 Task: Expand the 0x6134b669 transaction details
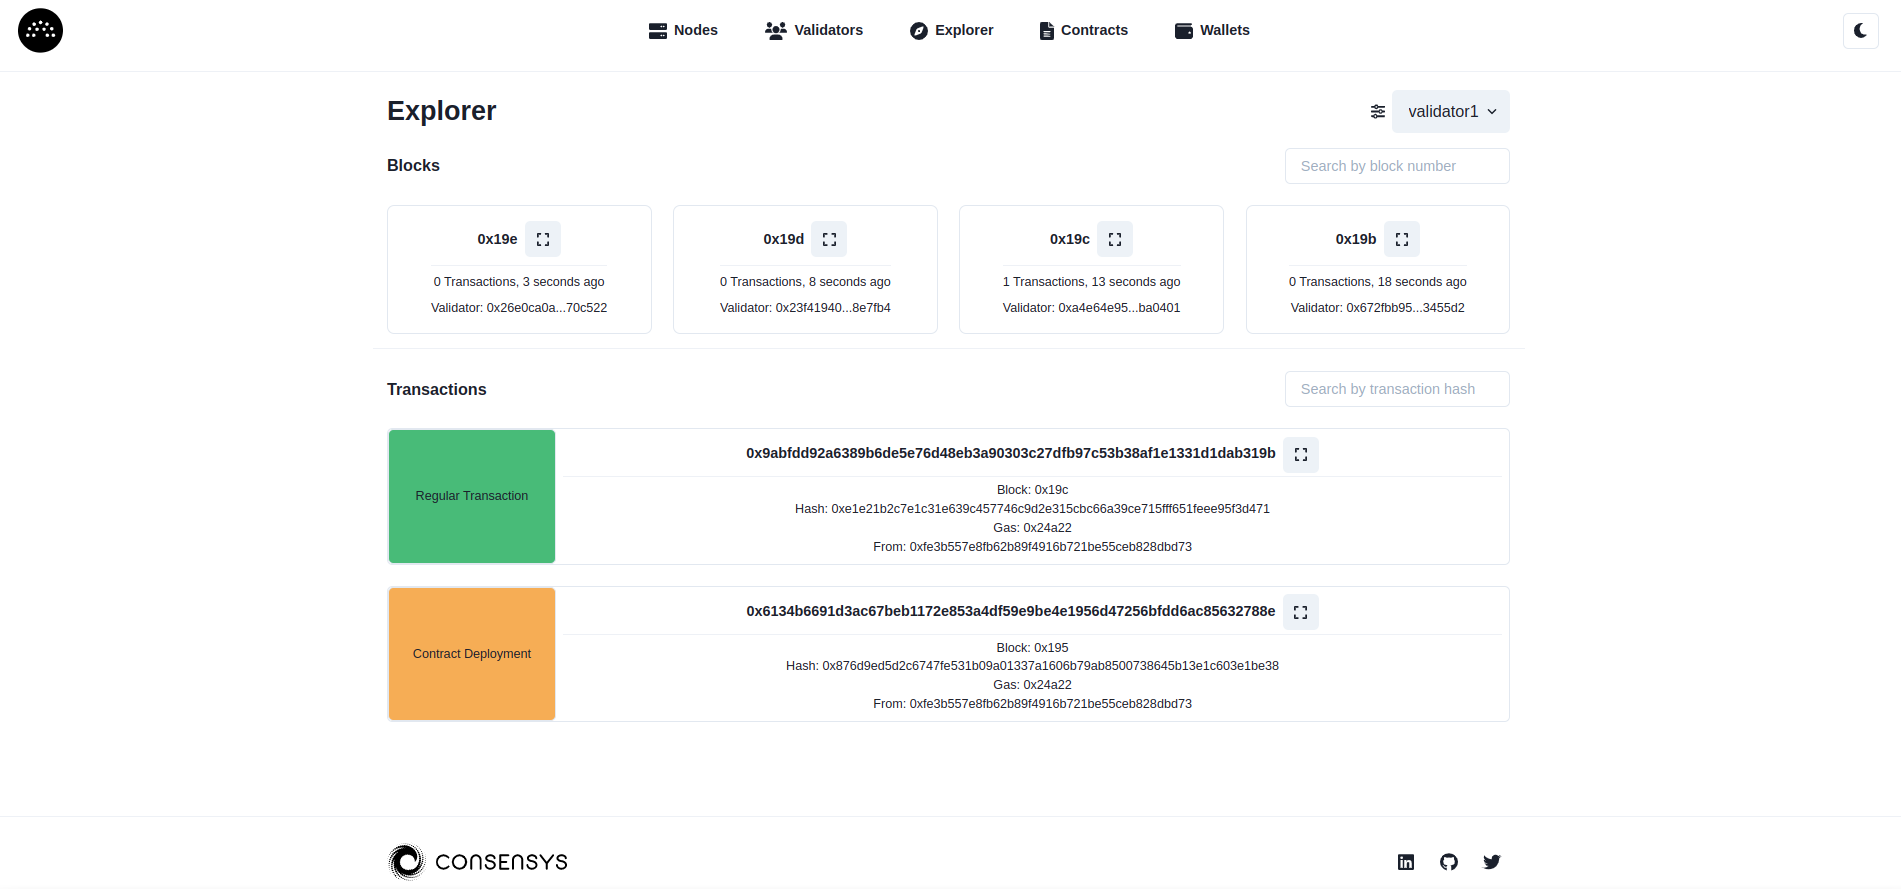coord(1300,612)
